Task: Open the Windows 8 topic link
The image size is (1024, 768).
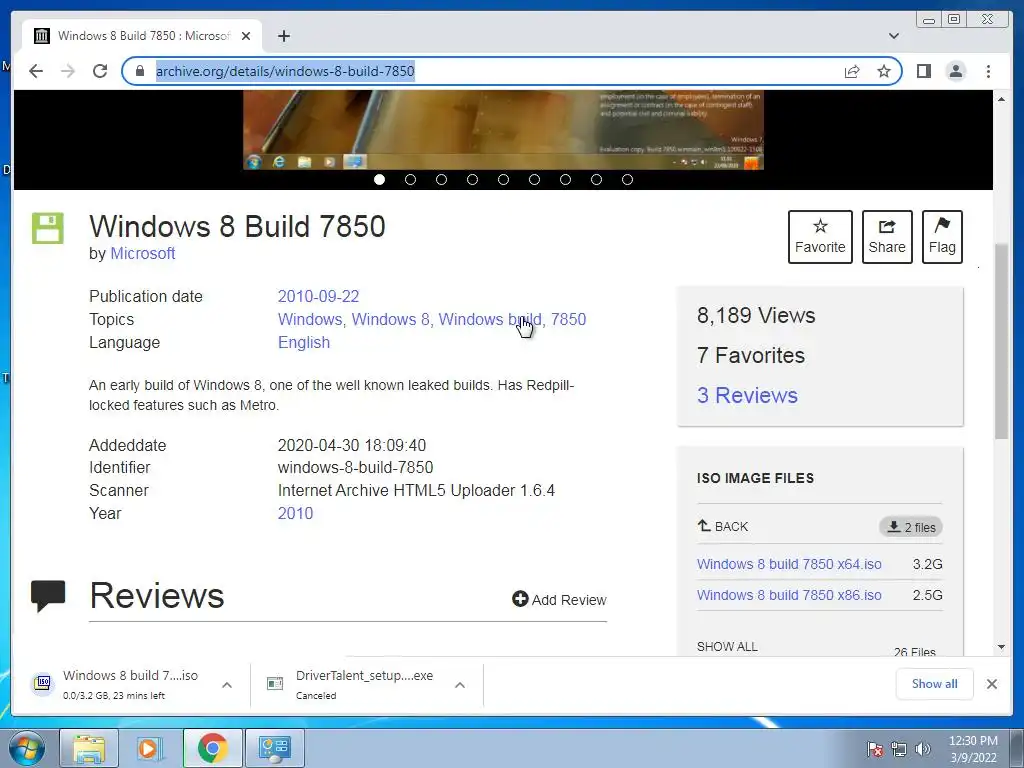Action: click(391, 319)
